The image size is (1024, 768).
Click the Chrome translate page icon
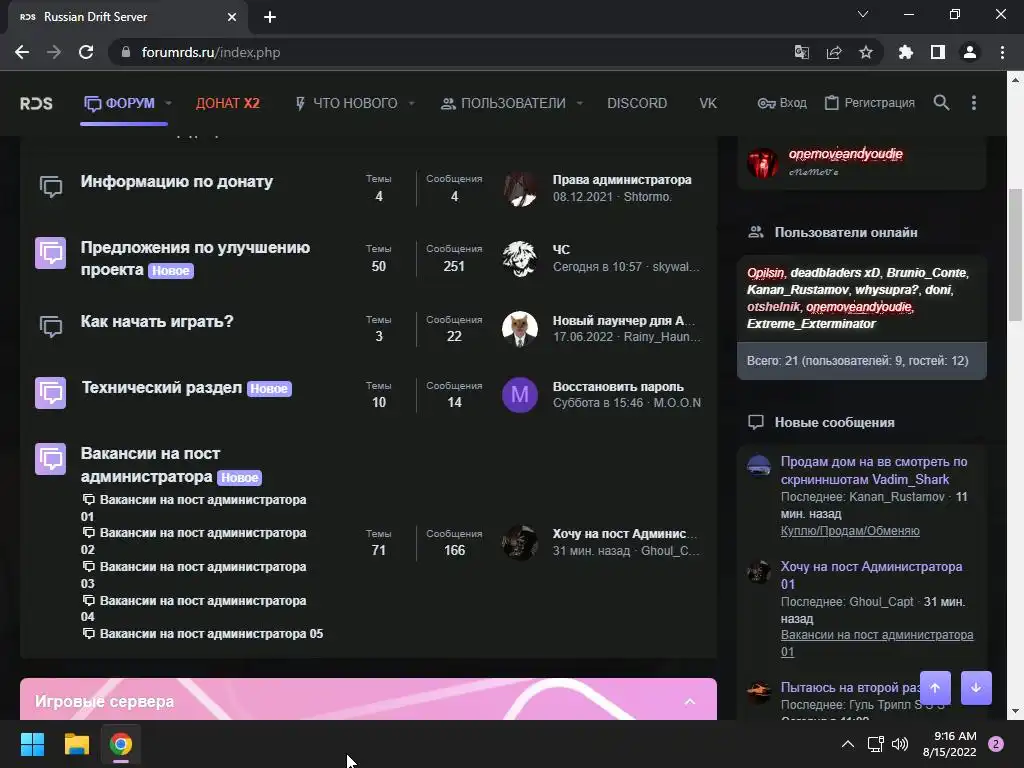tap(801, 52)
